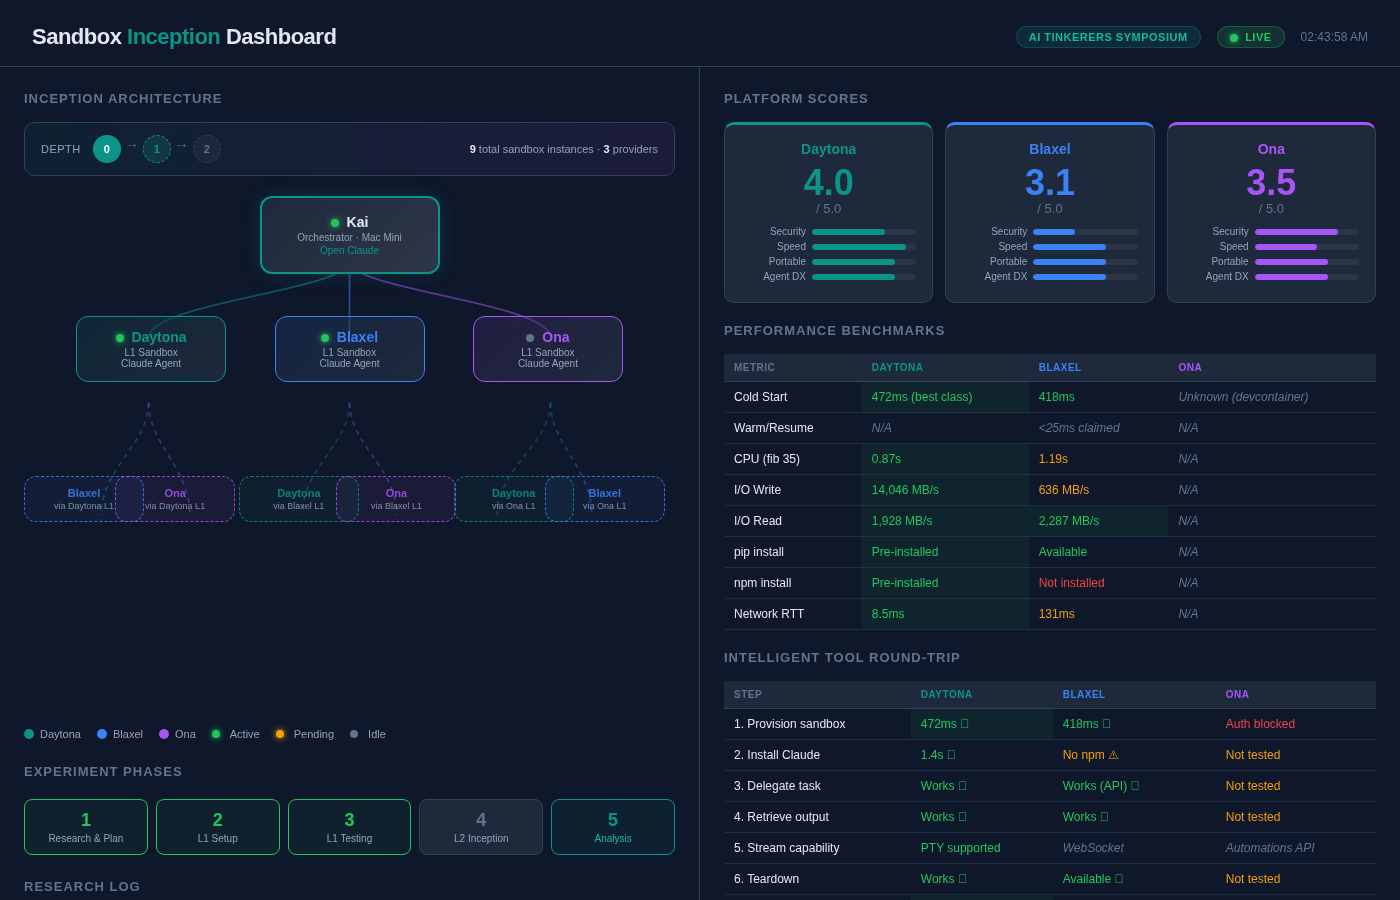Click 'Sandbox Inception Dashboard' title
Viewport: 1400px width, 900px height.
click(x=184, y=37)
